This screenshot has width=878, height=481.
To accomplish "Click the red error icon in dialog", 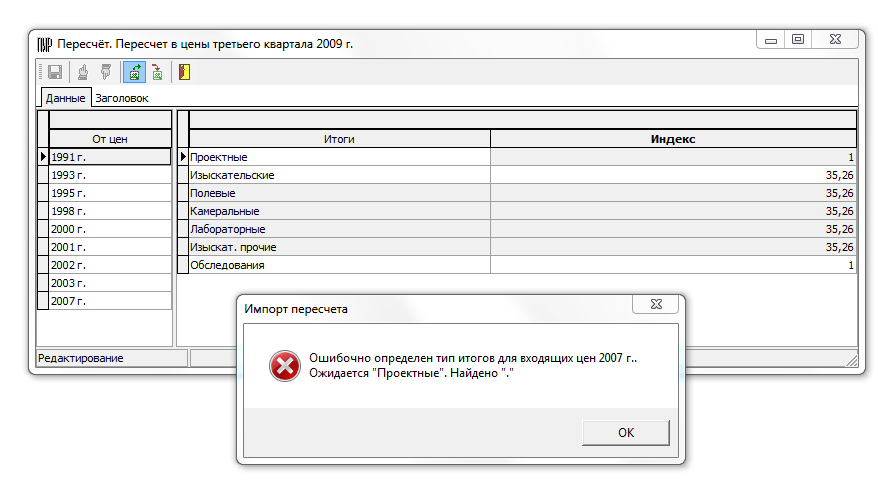I will [284, 367].
